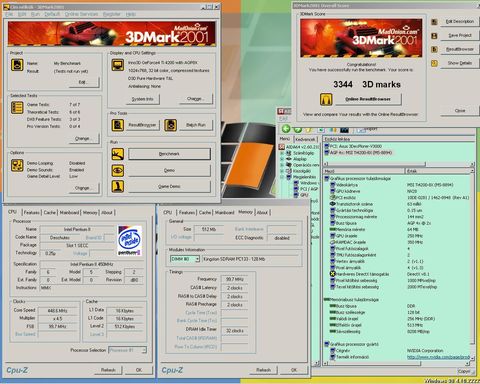Collapse the Megjelenítés node in AIDA tree
The width and height of the screenshot is (480, 384).
tap(282, 177)
